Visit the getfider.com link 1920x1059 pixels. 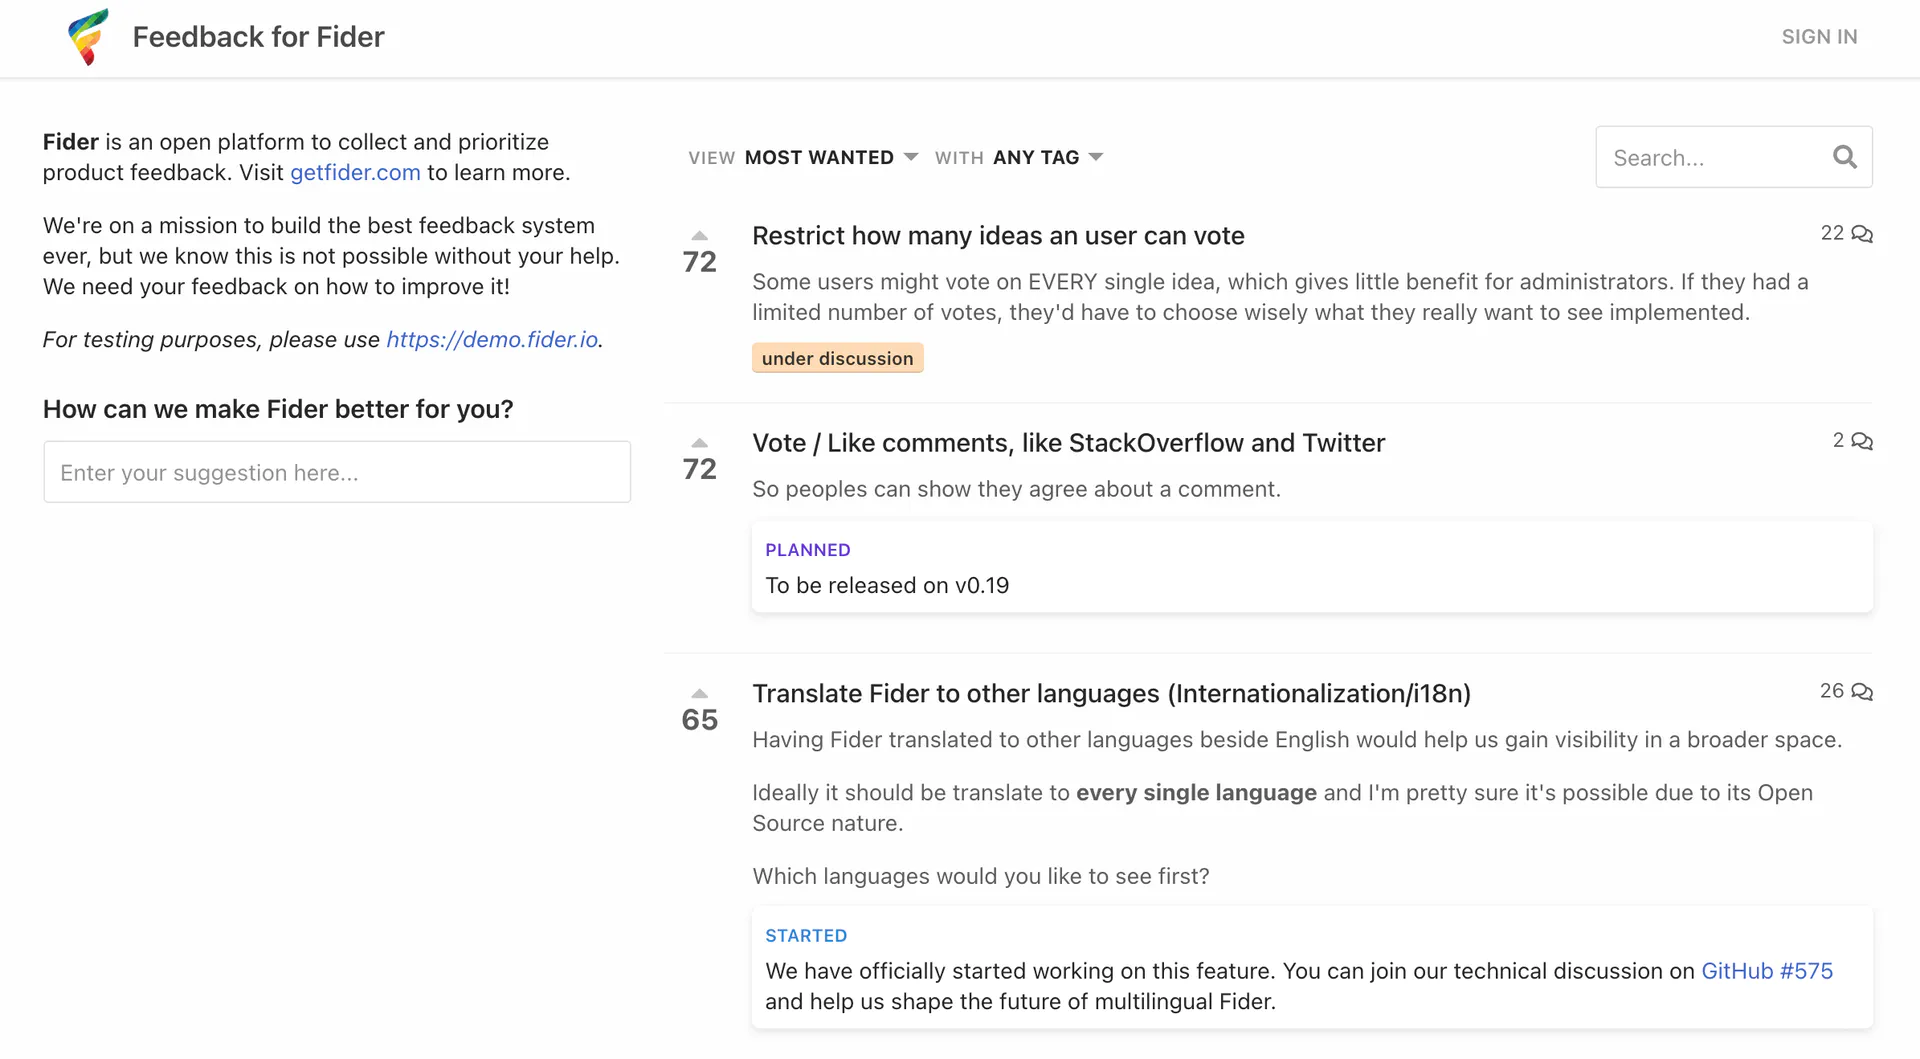[x=355, y=172]
